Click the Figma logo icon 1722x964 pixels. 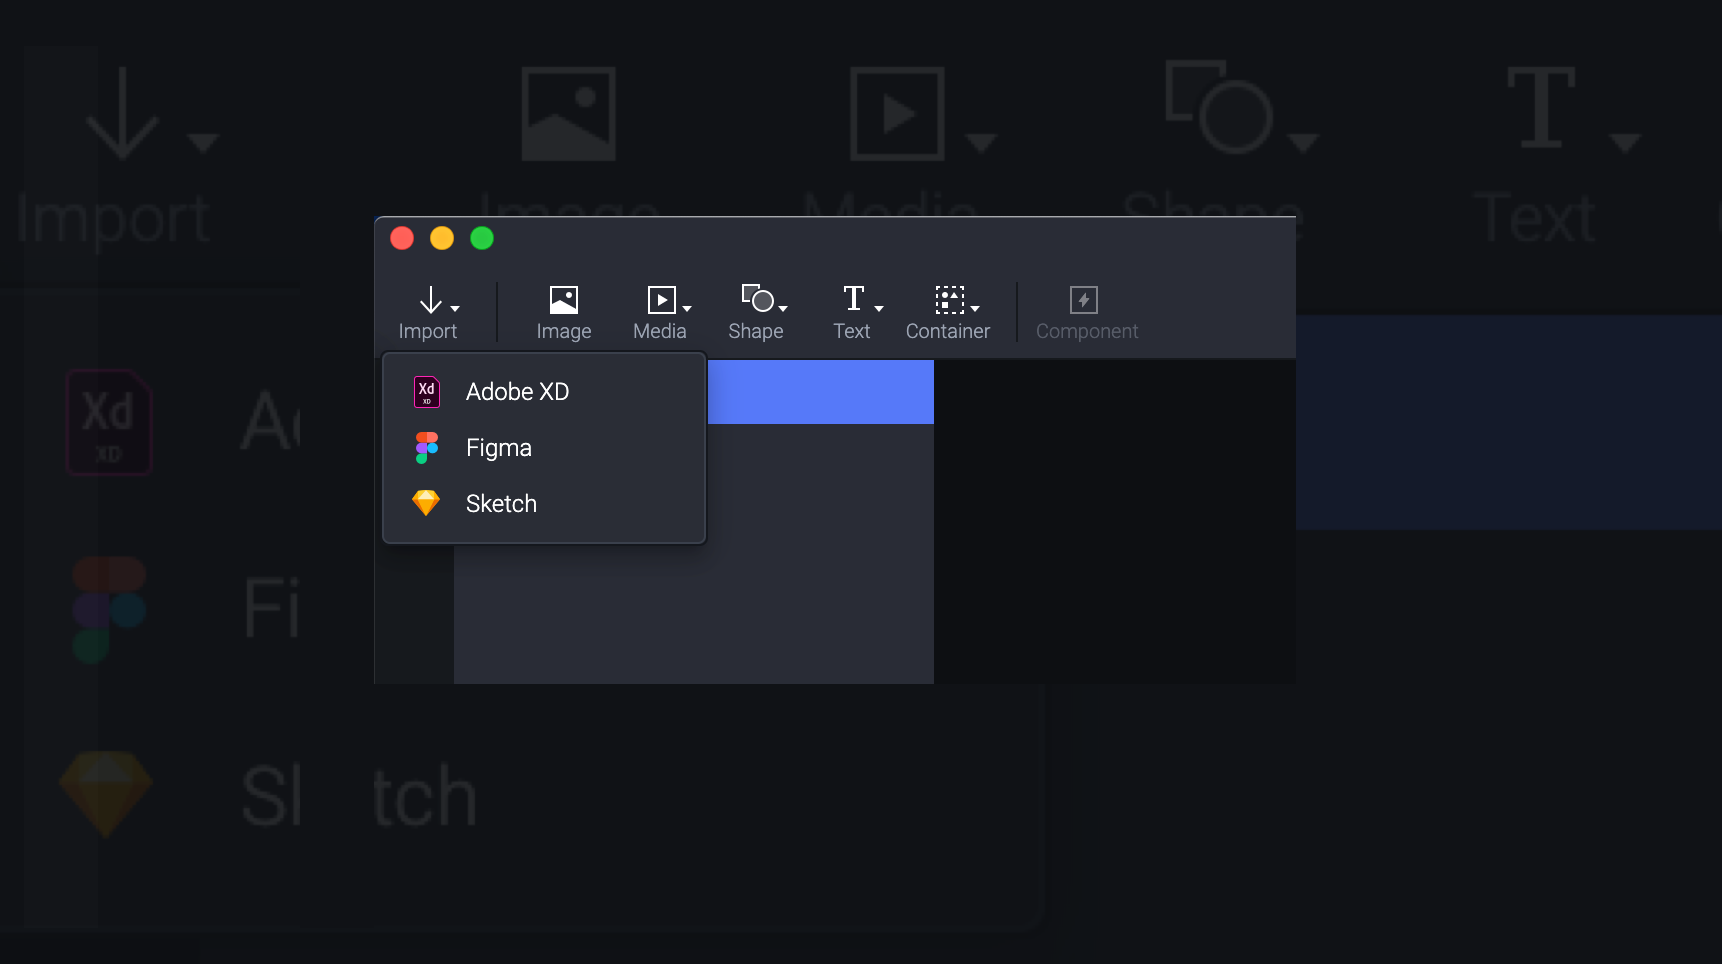pos(426,447)
